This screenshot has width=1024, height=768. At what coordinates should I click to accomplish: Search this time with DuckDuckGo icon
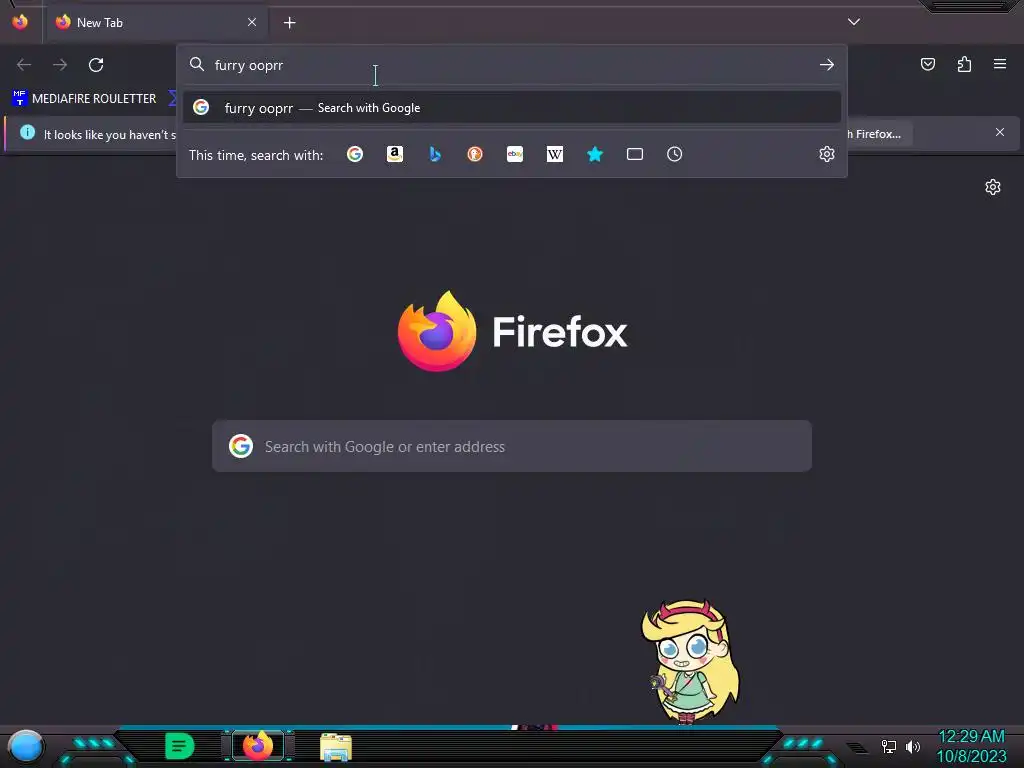[475, 154]
